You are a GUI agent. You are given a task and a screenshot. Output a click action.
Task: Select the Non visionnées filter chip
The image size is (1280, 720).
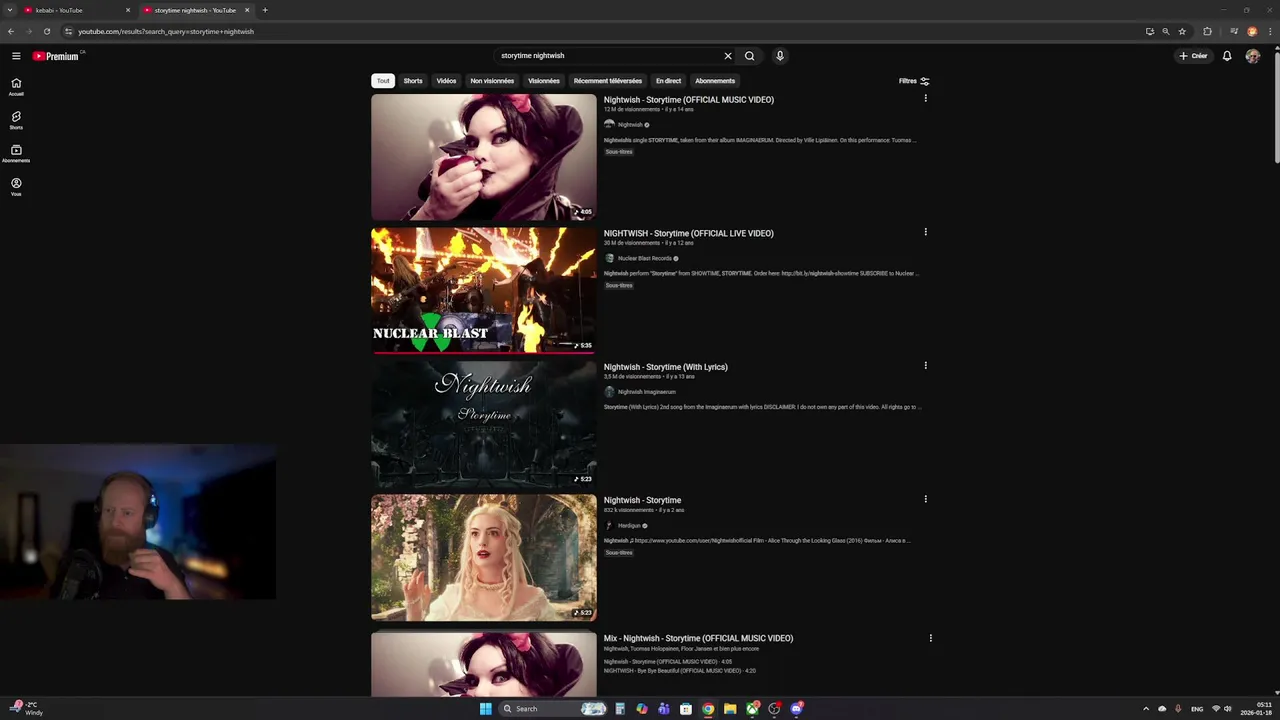click(x=492, y=81)
